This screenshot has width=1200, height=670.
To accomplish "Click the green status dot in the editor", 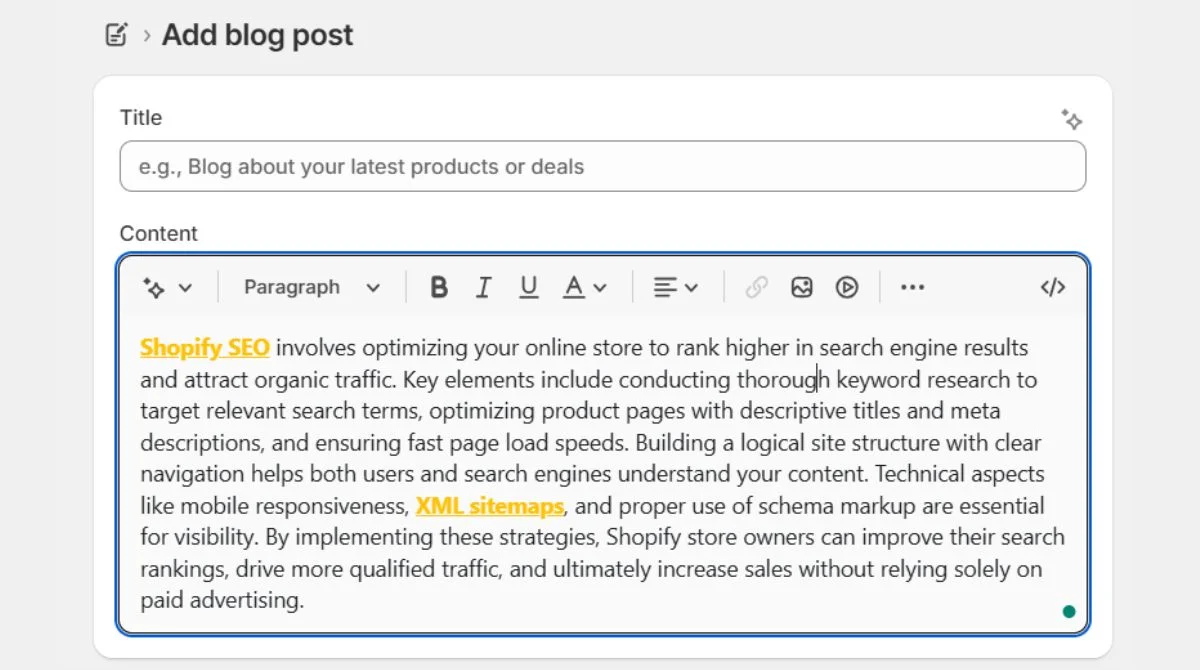I will (x=1069, y=610).
